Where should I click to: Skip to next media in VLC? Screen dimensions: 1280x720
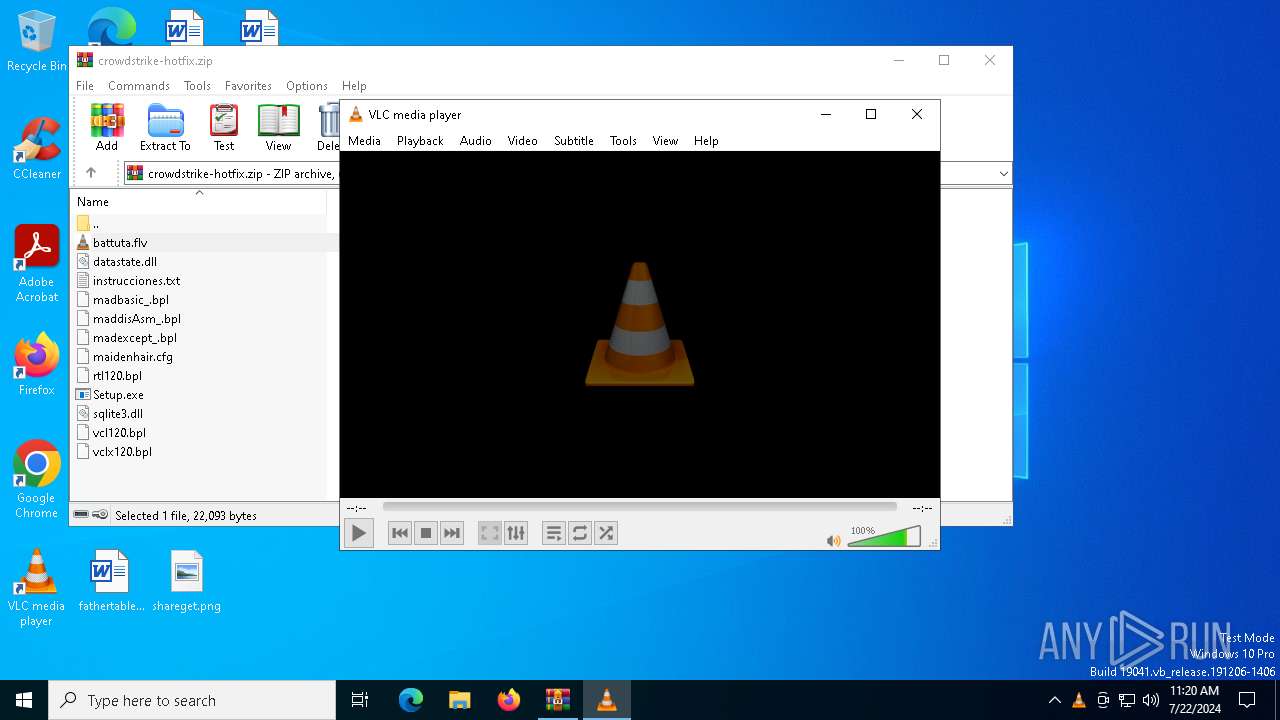click(x=452, y=534)
